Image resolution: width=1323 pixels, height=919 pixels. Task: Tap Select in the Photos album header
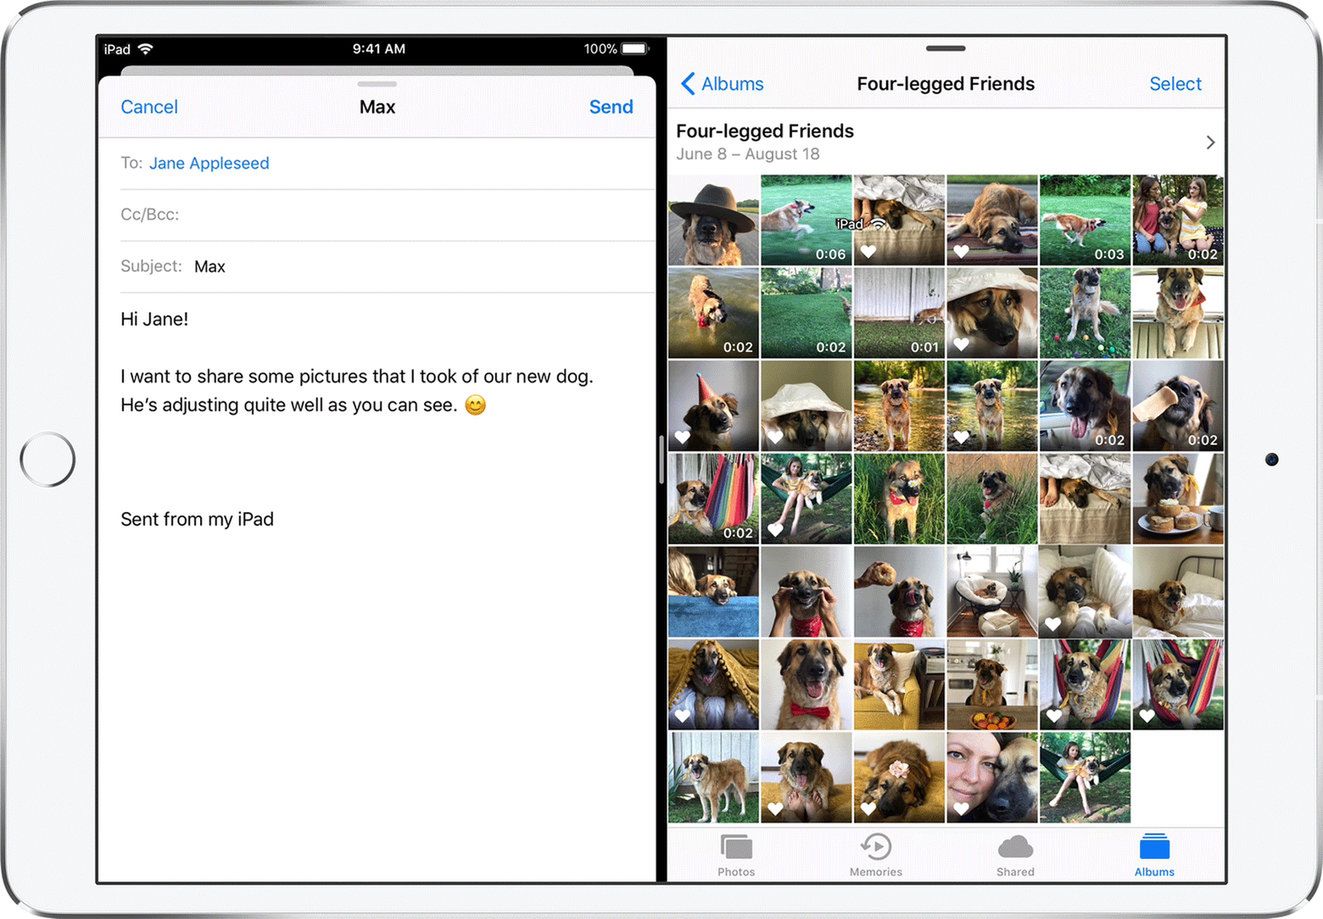(x=1175, y=84)
